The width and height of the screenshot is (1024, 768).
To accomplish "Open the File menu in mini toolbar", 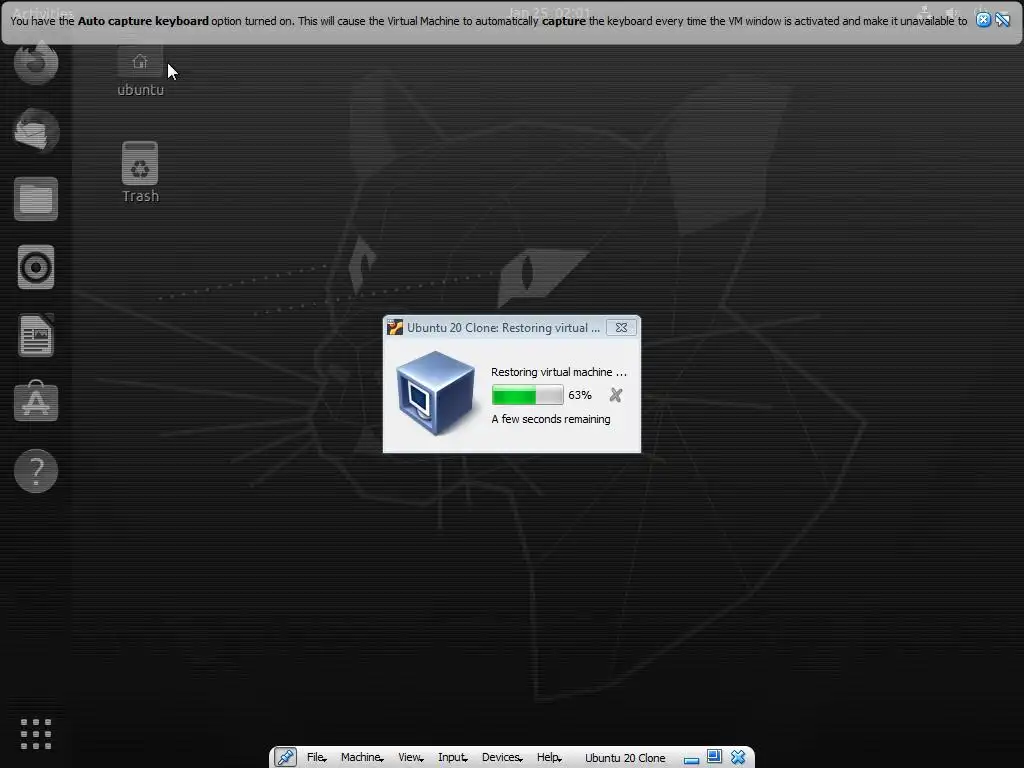I will point(317,758).
